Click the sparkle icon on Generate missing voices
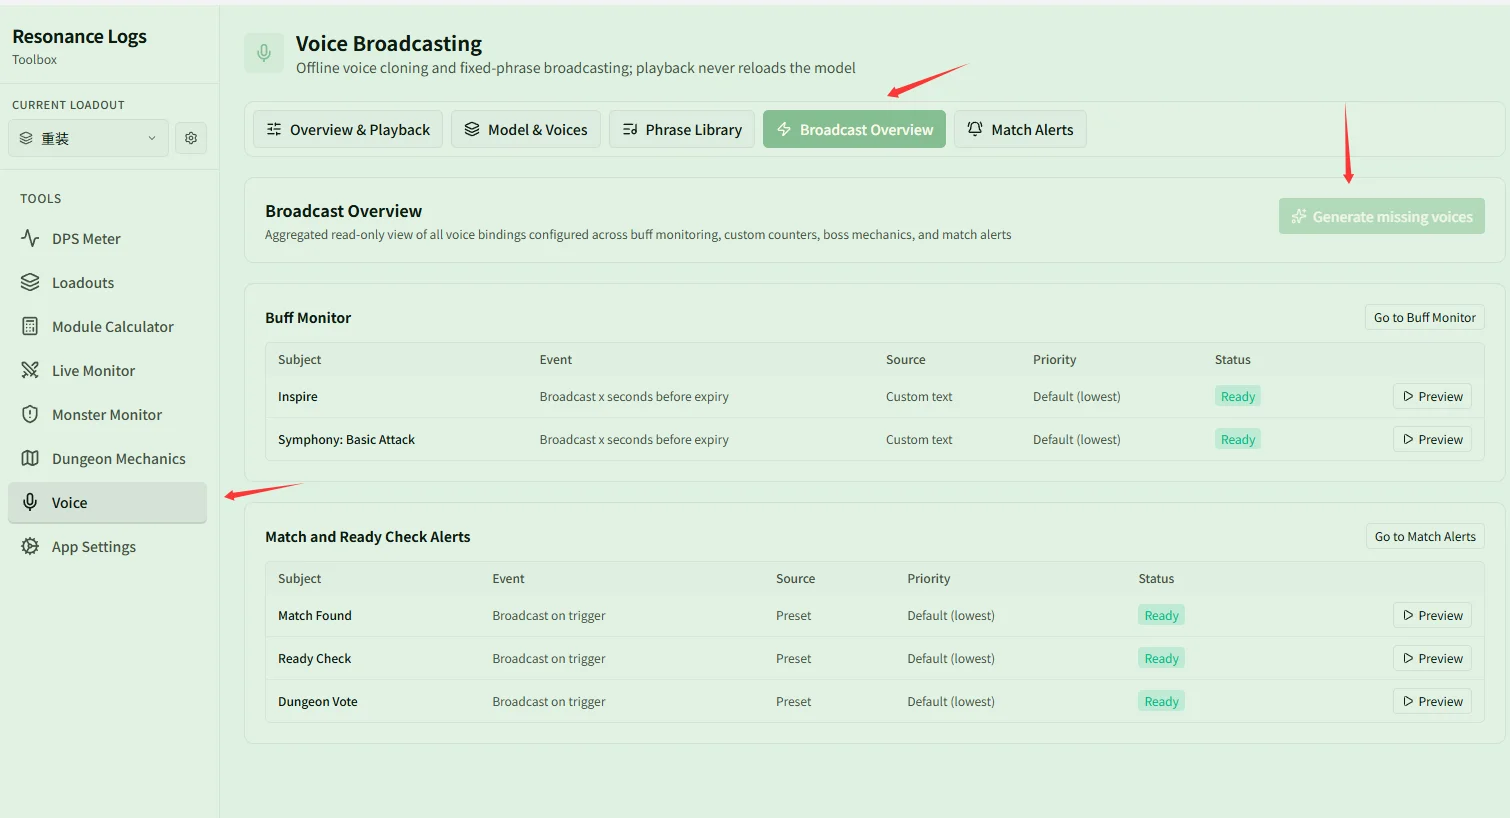1510x818 pixels. pos(1299,216)
